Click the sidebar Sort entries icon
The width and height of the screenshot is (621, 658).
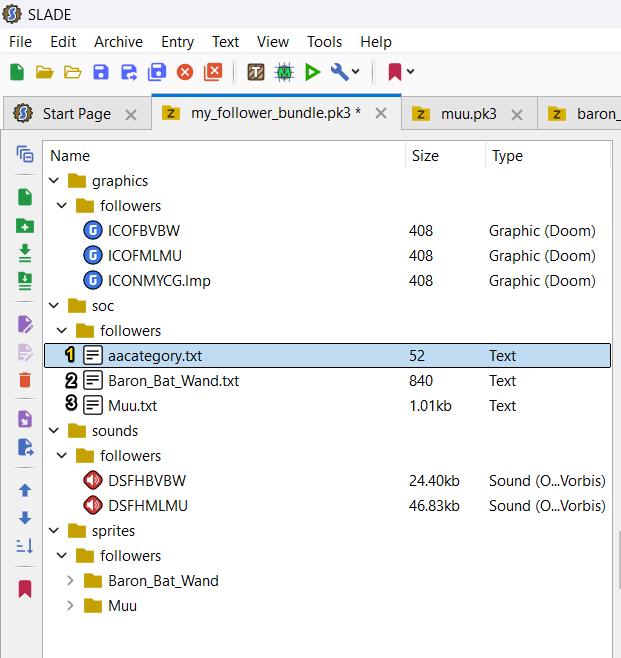[25, 546]
